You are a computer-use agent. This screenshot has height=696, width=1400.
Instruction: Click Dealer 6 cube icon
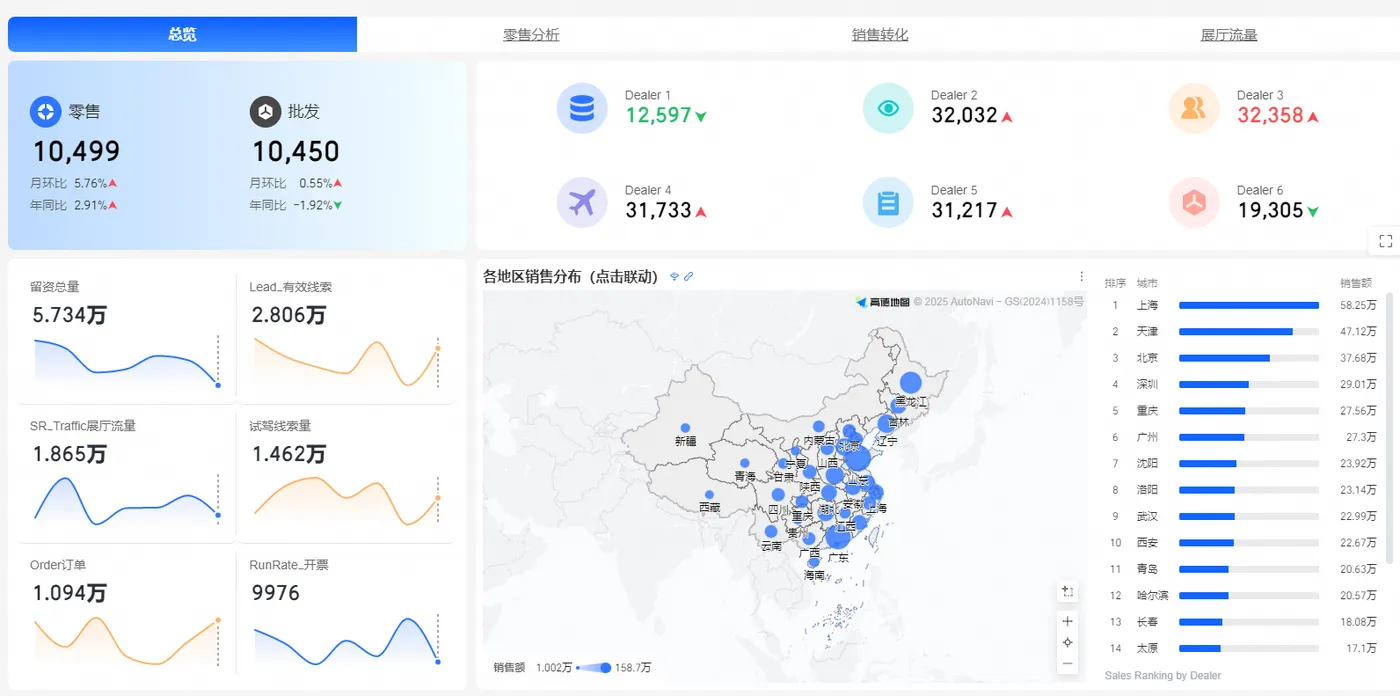coord(1194,203)
